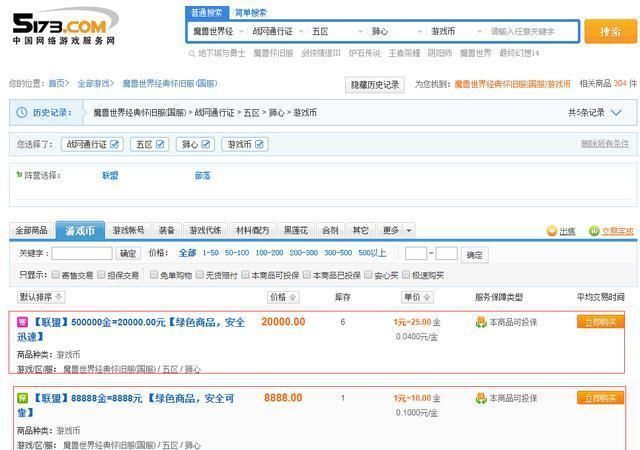Enable the 无货赔付 checkbox
Viewport: 640px width, 450px height.
click(x=200, y=274)
